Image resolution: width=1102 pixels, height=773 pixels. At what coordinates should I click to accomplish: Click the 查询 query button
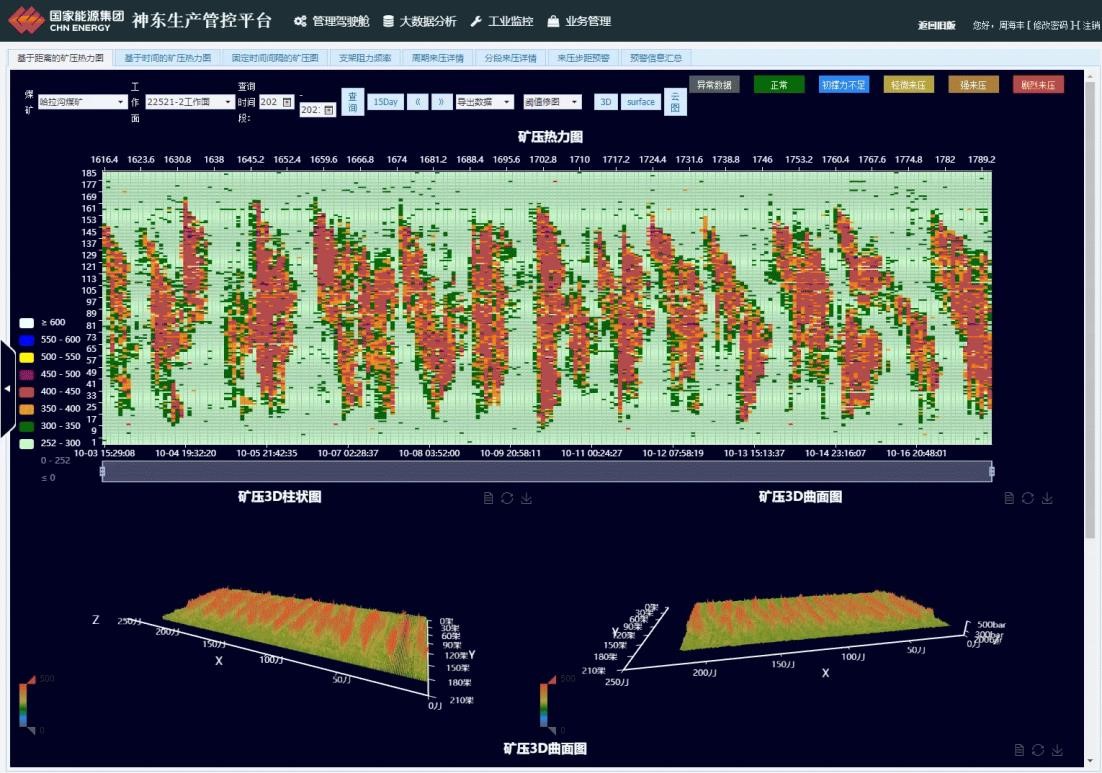click(x=353, y=102)
